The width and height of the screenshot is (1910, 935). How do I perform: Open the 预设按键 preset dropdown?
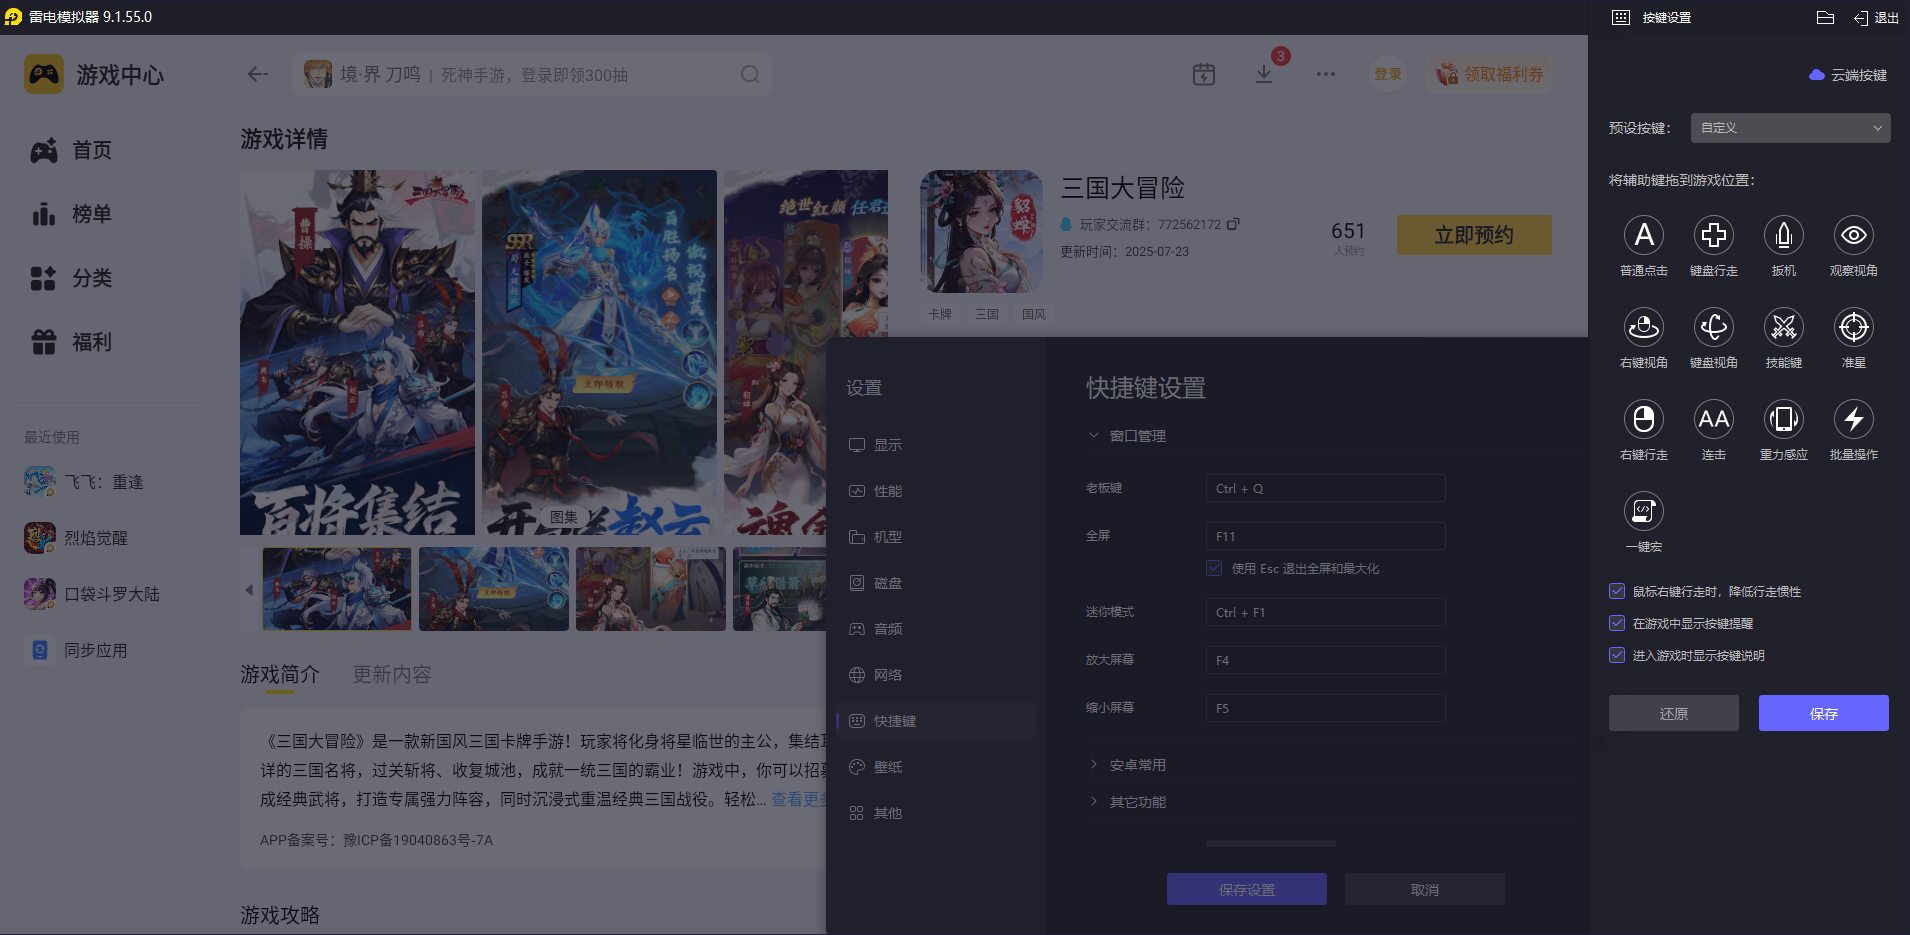pyautogui.click(x=1789, y=128)
